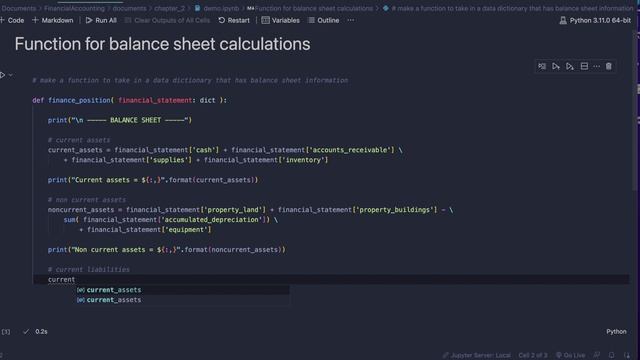Click the notification bell in status bar

tap(611, 355)
